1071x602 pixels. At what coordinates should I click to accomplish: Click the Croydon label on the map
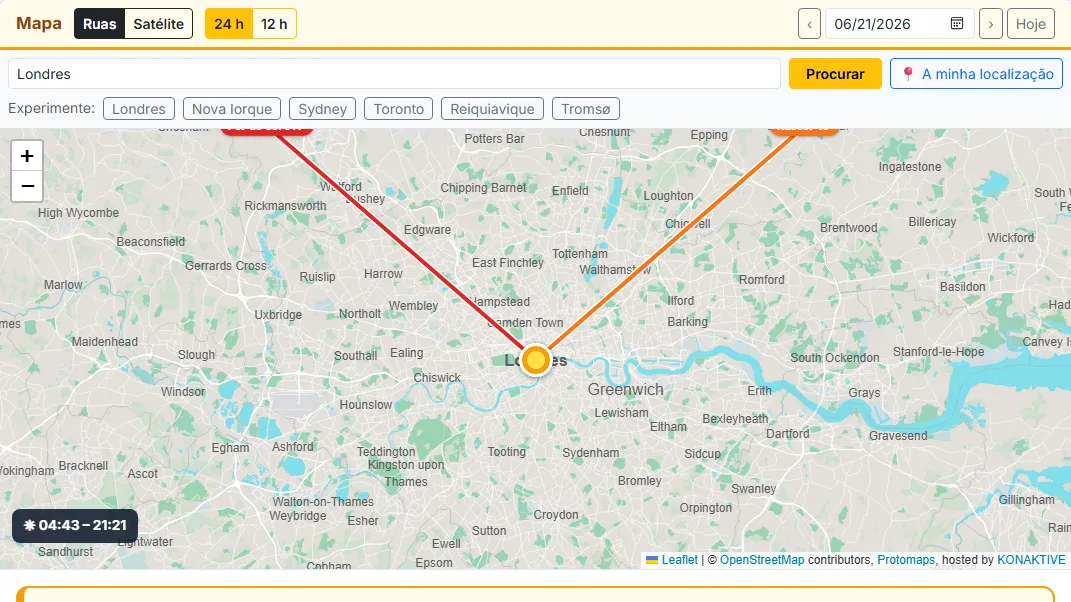556,515
